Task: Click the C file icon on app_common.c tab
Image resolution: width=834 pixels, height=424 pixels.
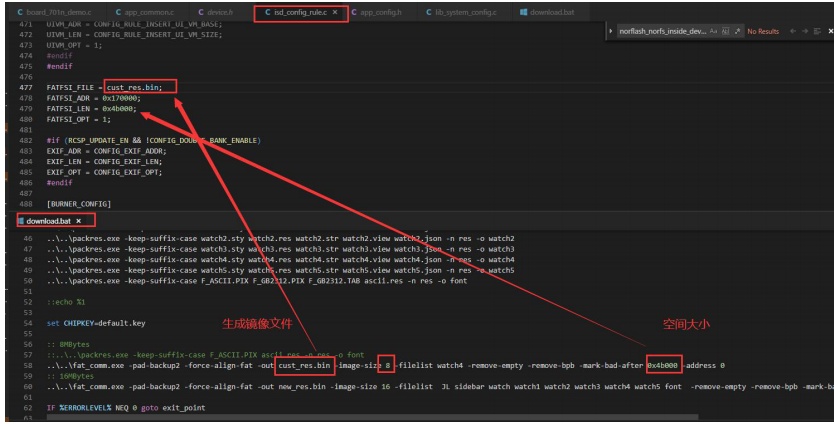Action: click(118, 12)
